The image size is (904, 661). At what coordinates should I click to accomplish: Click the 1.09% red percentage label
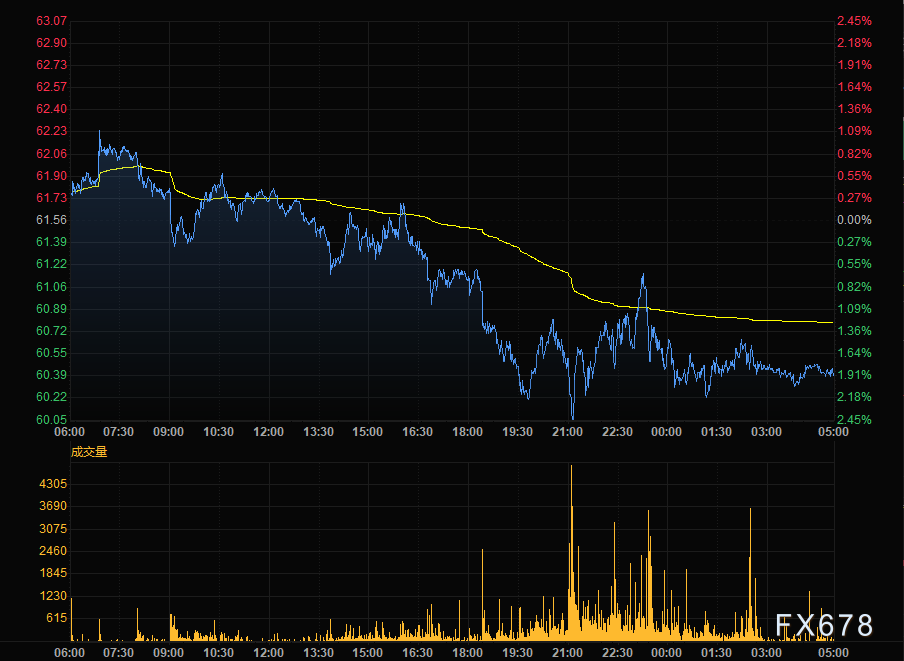coord(854,131)
